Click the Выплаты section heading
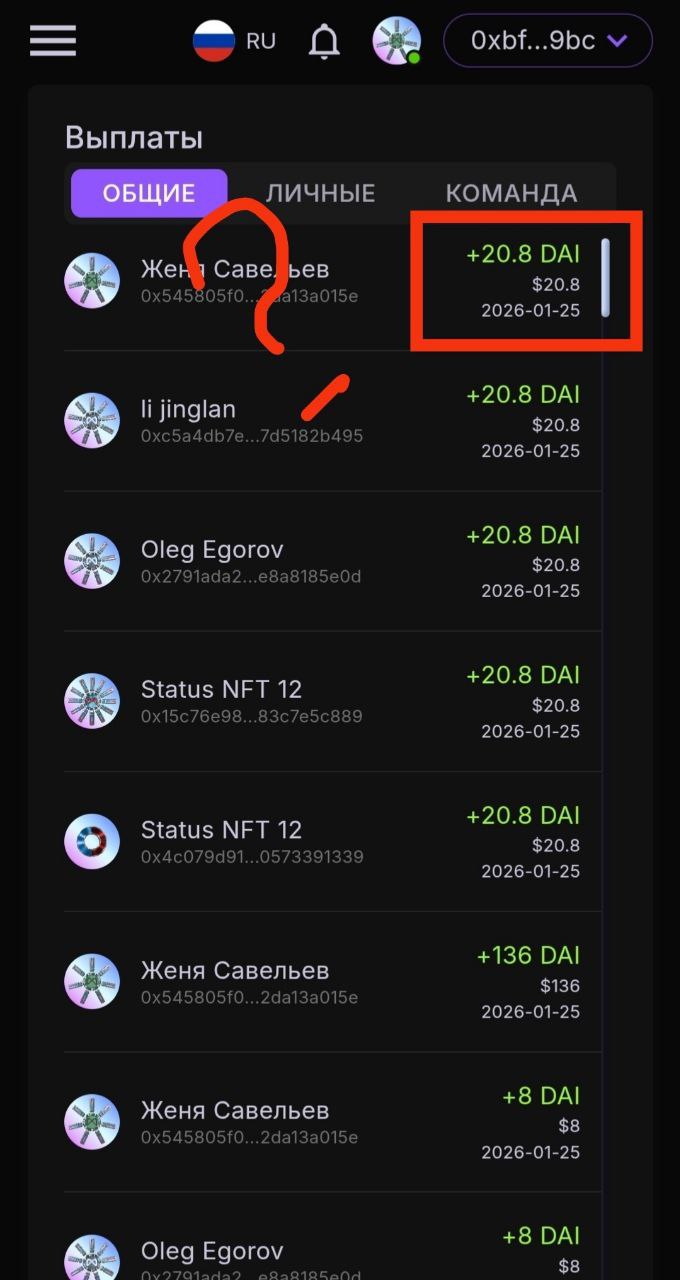The height and width of the screenshot is (1280, 680). [x=134, y=137]
